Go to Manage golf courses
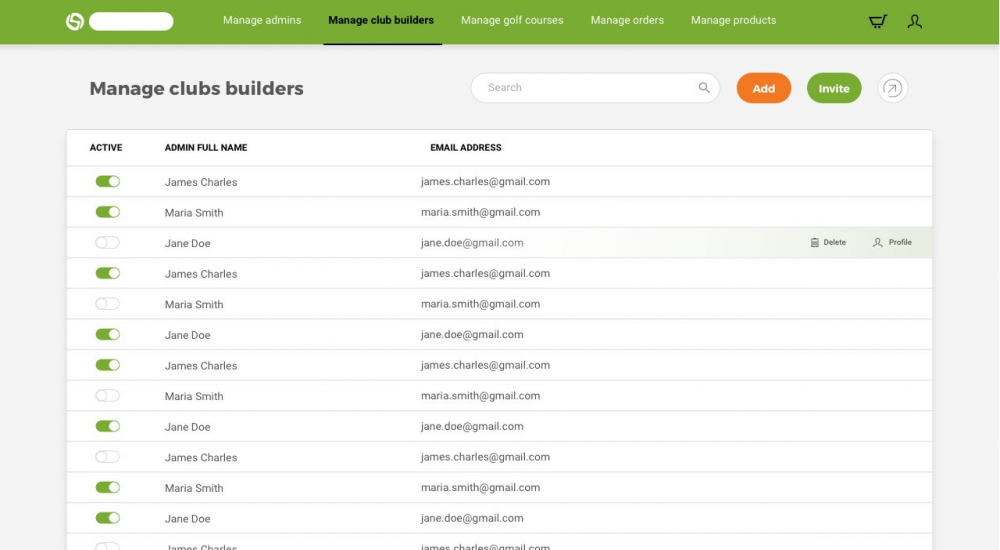 point(512,20)
